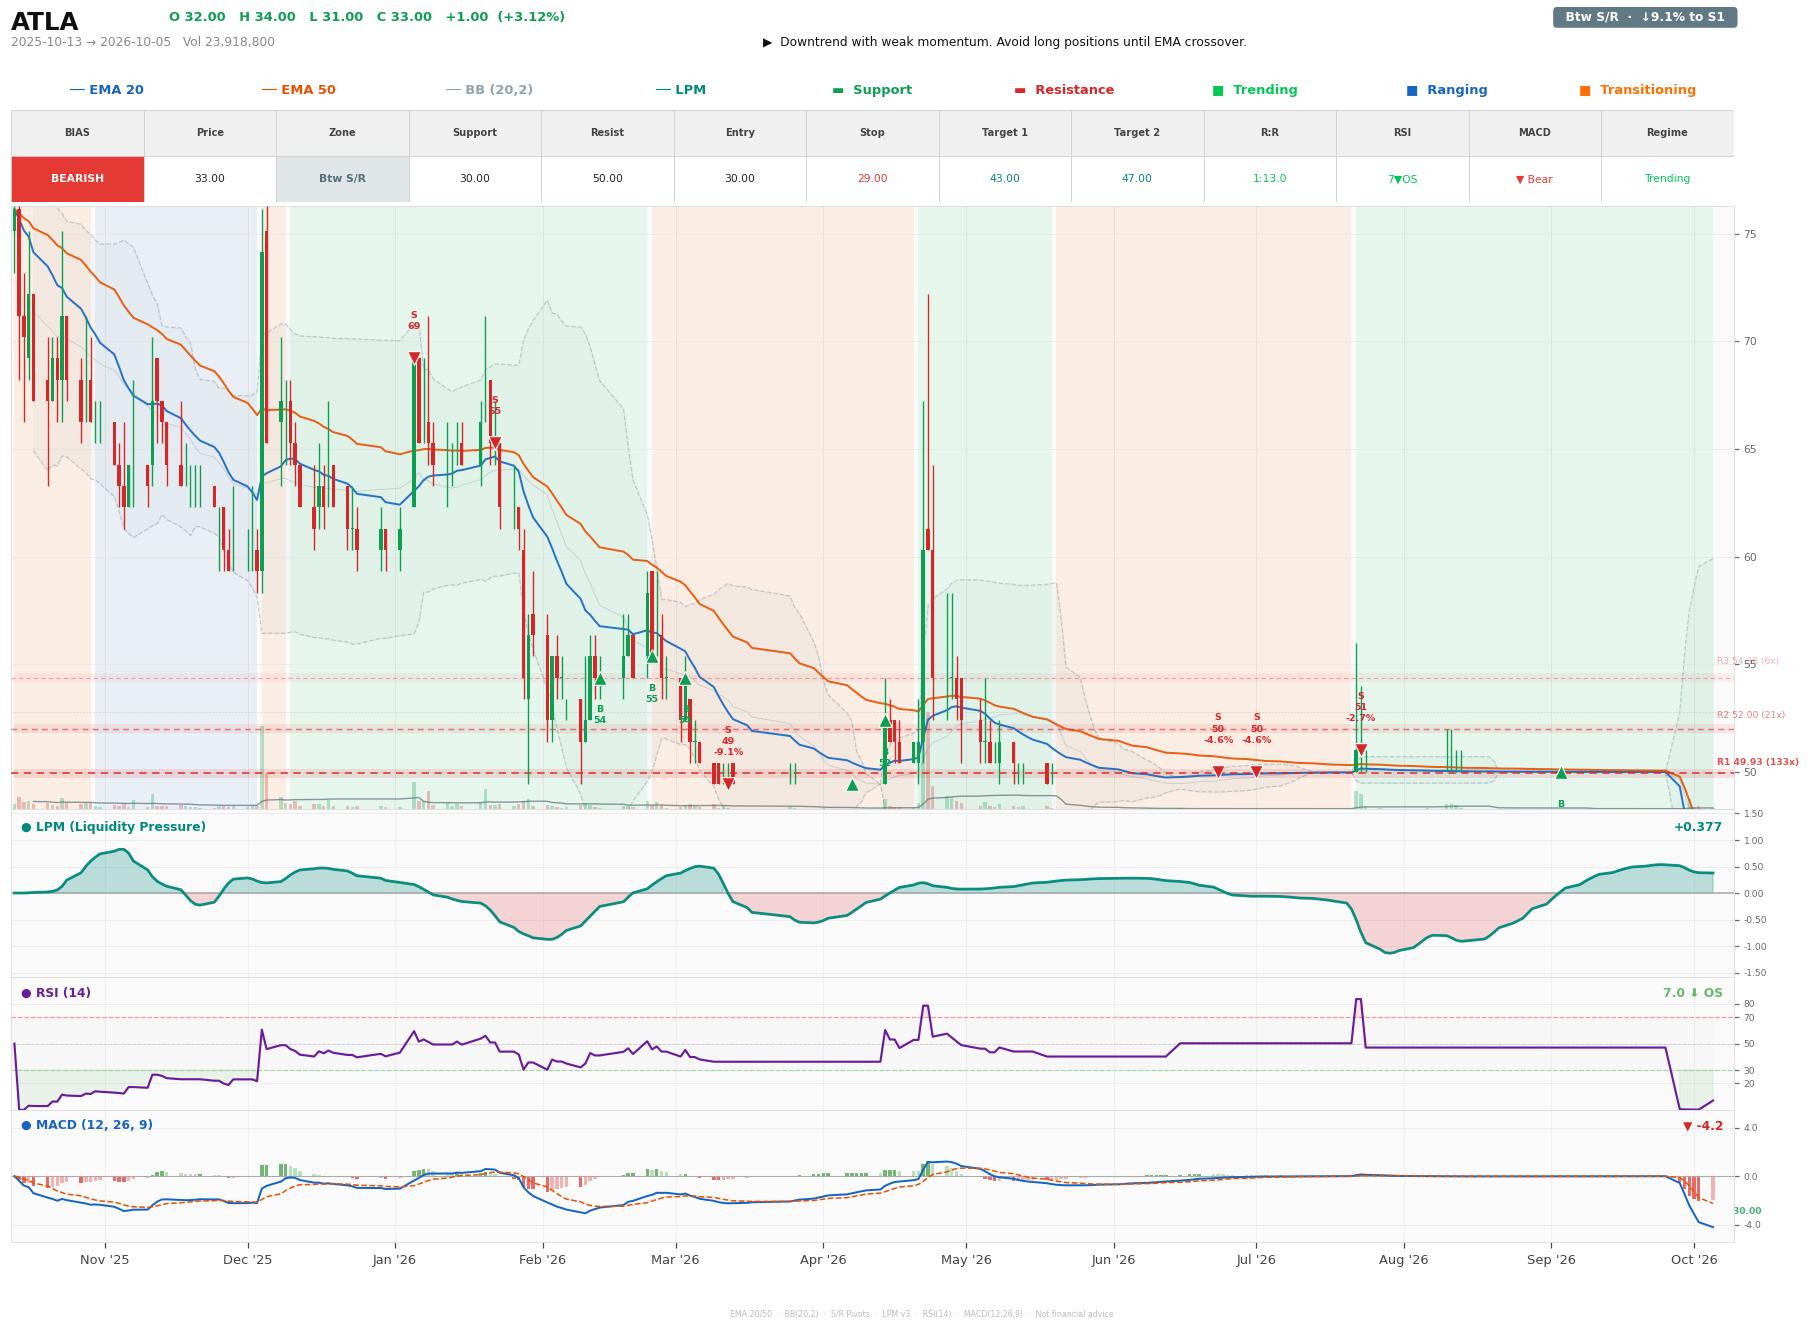1810x1330 pixels.
Task: Click the RSI (14) panel title
Action: [56, 993]
